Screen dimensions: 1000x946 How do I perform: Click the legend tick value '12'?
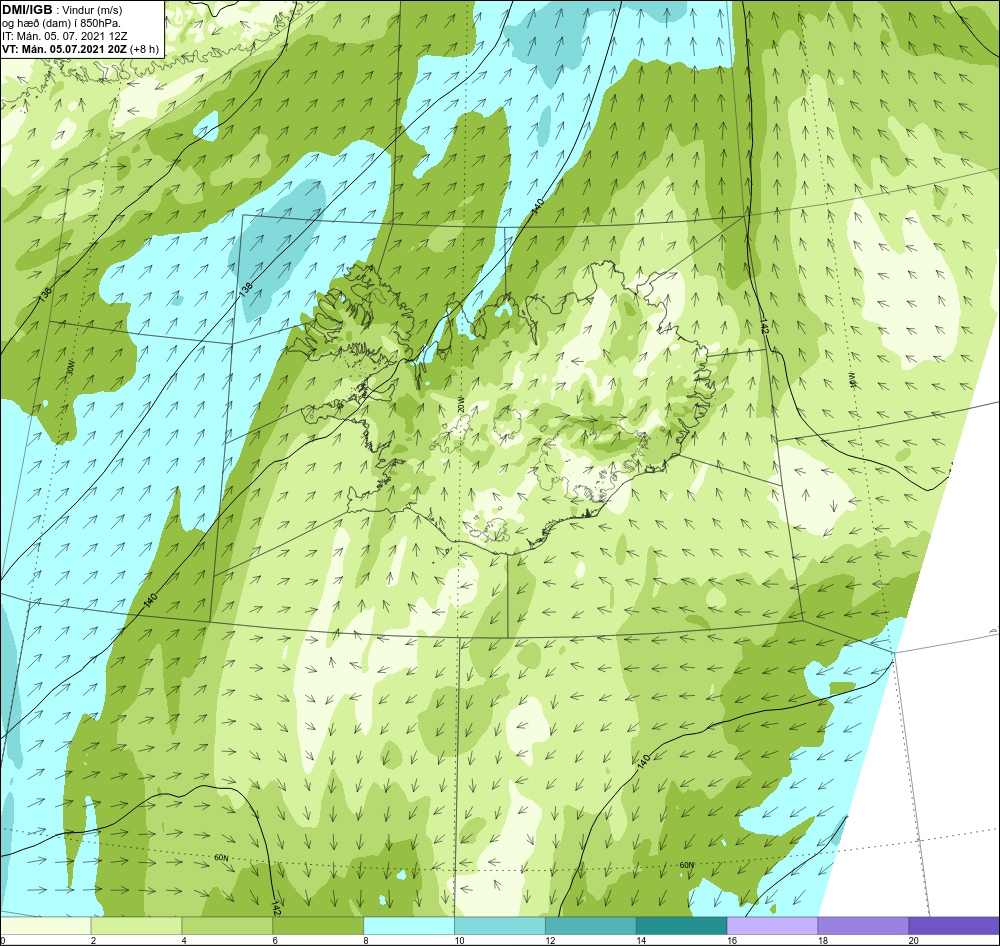pos(550,940)
